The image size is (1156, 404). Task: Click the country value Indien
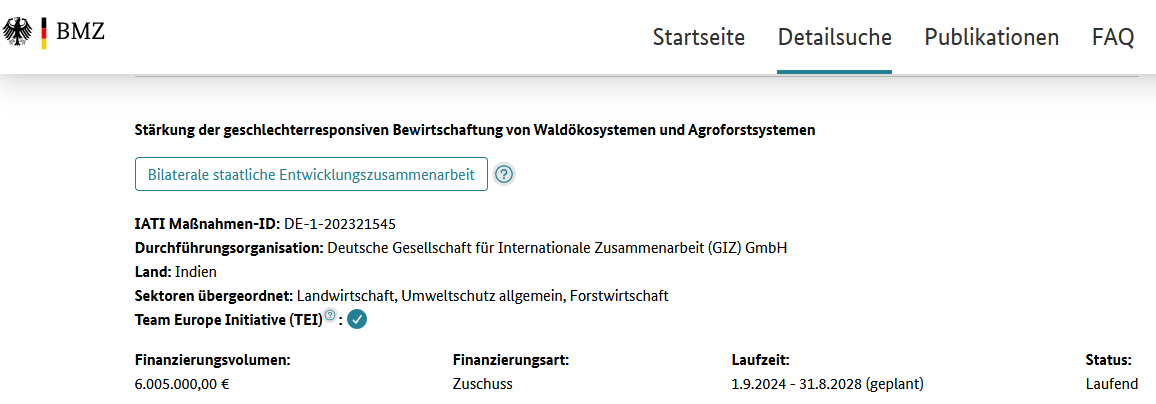point(196,272)
